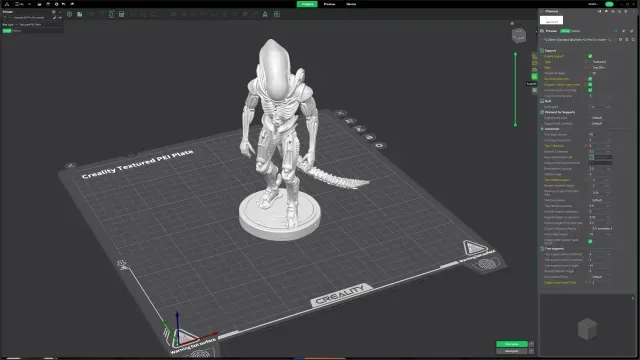The image size is (640, 360).
Task: Click the Threshold angle value field
Action: [601, 73]
